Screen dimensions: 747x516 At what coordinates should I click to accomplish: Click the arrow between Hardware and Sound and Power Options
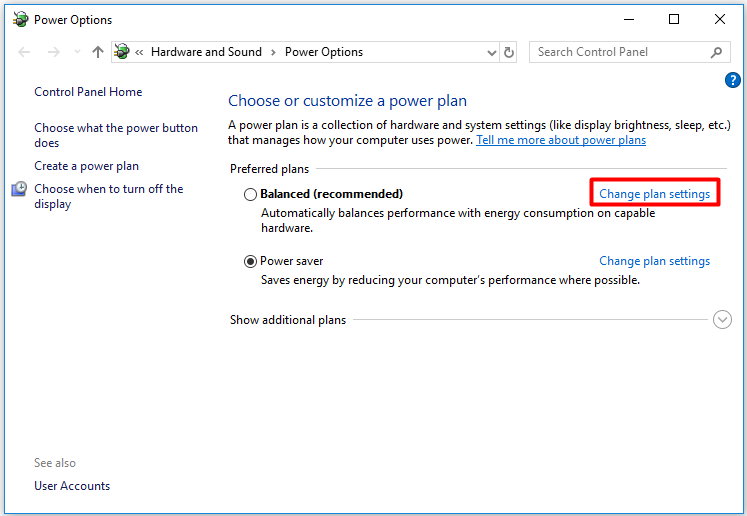(273, 52)
